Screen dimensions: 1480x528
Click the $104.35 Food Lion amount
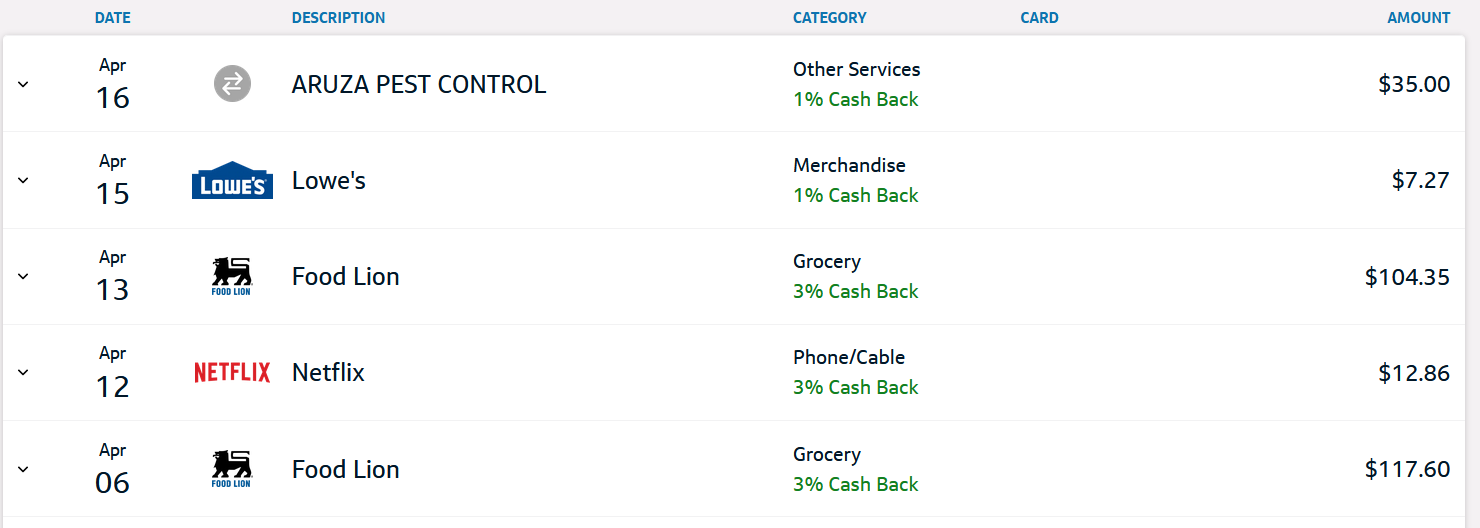(x=1407, y=277)
